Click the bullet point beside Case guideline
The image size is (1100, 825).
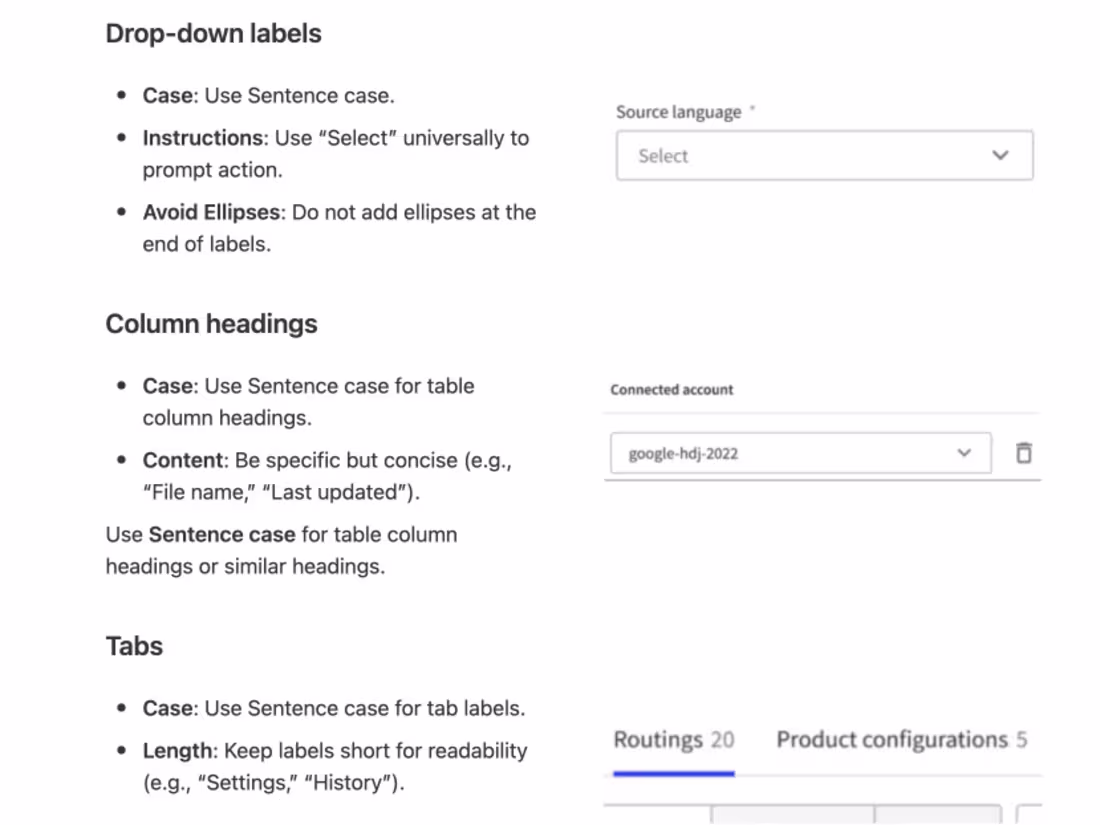pyautogui.click(x=122, y=95)
